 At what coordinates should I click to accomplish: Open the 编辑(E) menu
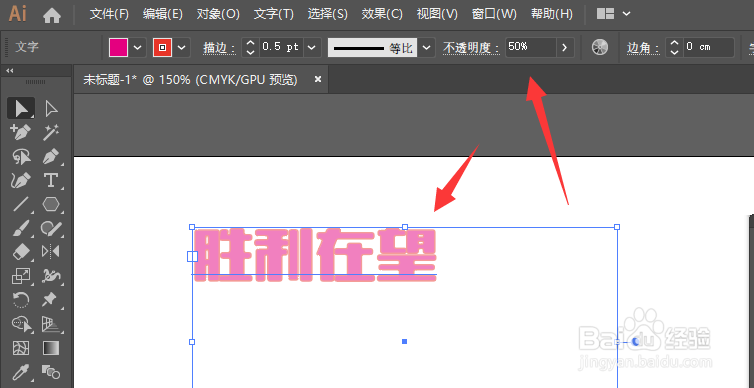(x=163, y=14)
